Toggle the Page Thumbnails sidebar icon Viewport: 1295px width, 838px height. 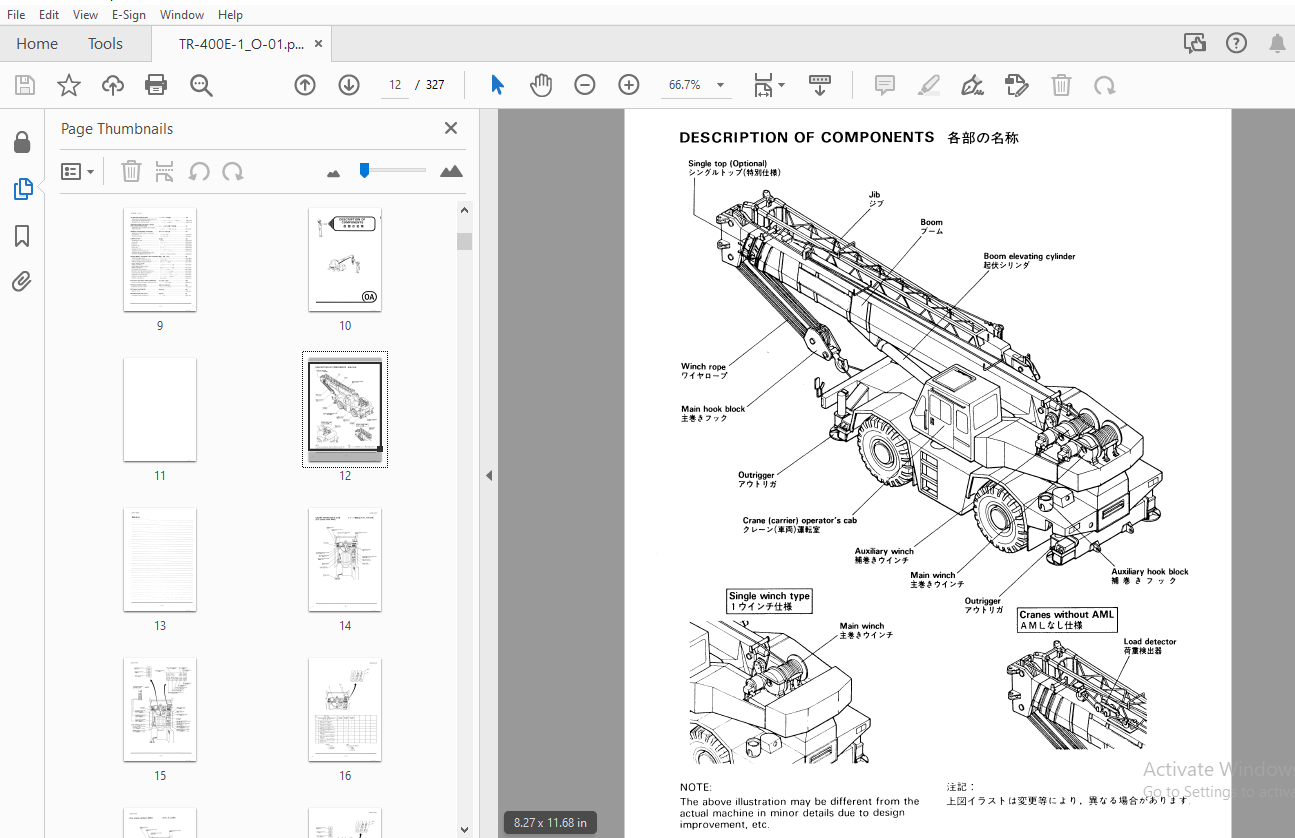point(22,189)
